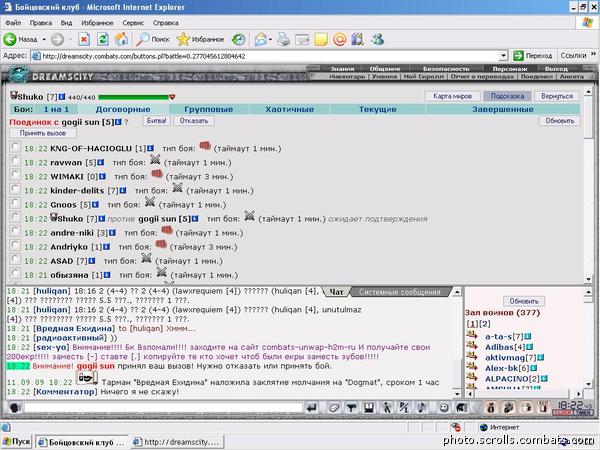The height and width of the screenshot is (450, 600).
Task: Select radio button for Andriyko challenge
Action: 15,245
